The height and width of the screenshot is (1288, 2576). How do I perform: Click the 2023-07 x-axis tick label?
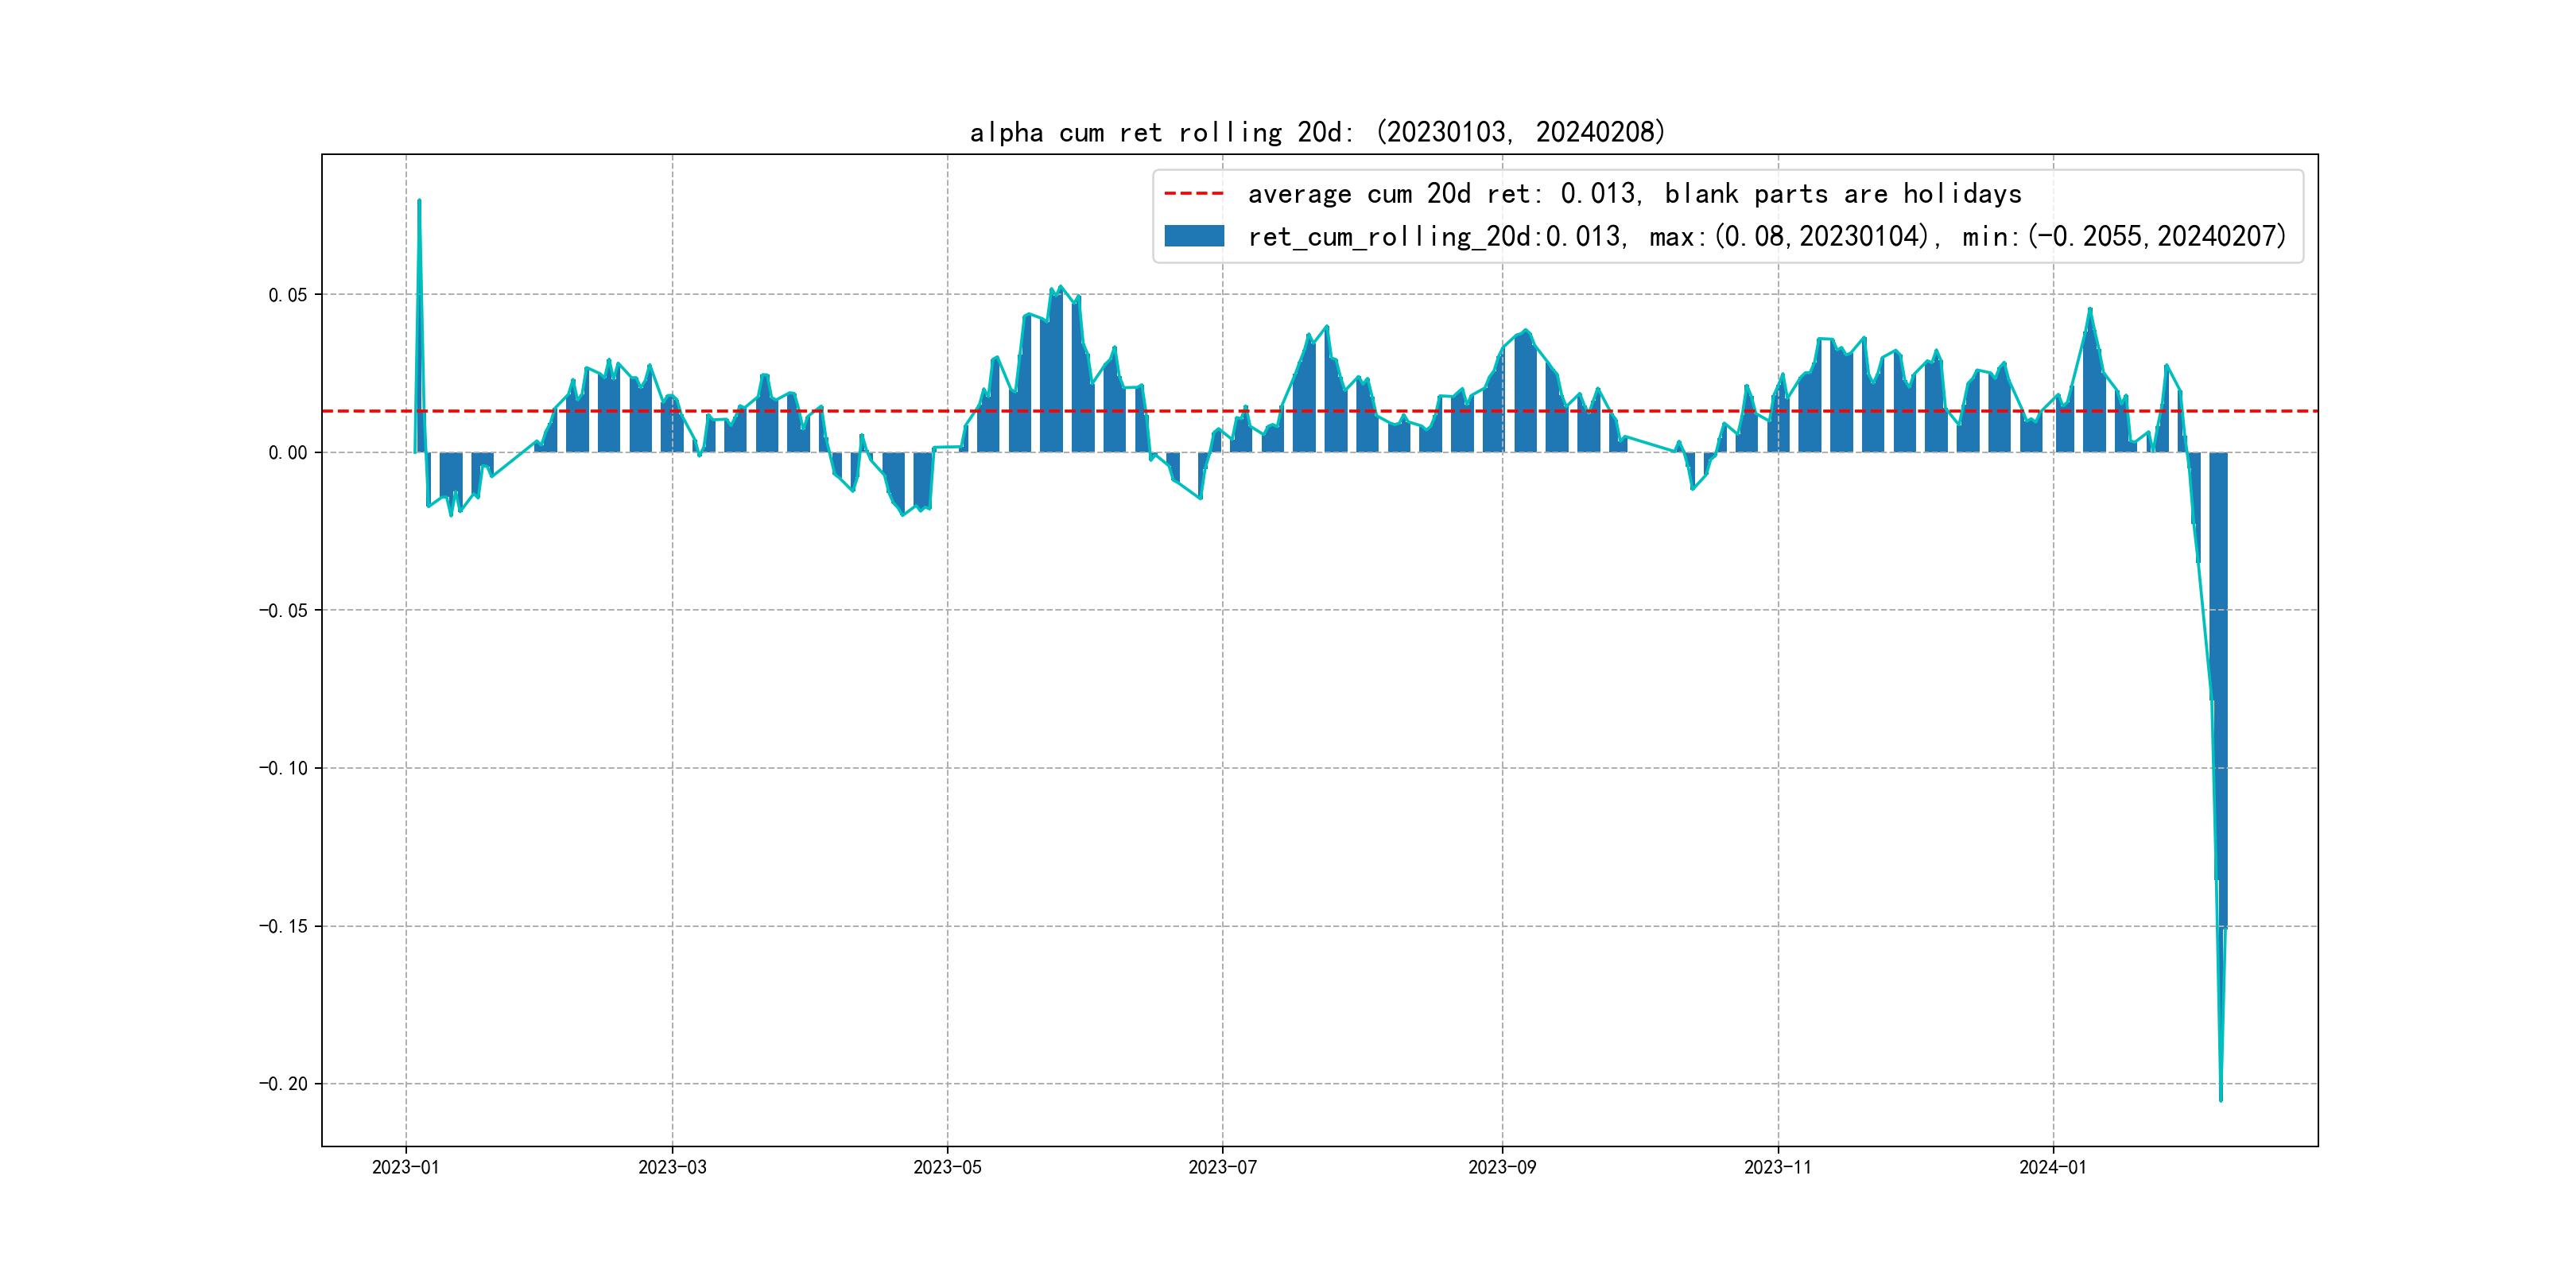(x=1222, y=1167)
